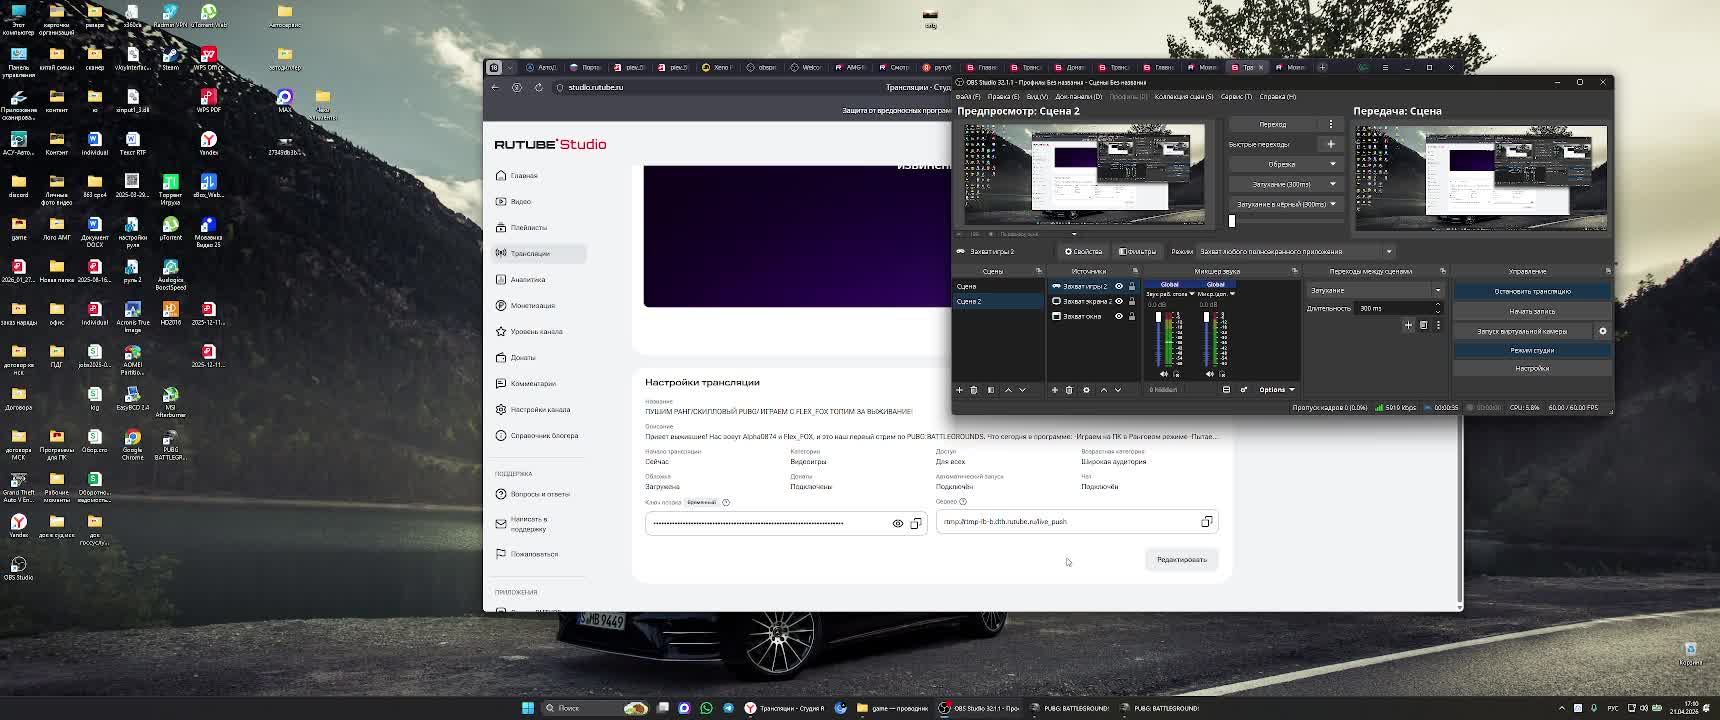Move source down arrow in Sources panel
Image resolution: width=1720 pixels, height=720 pixels.
tap(1118, 390)
